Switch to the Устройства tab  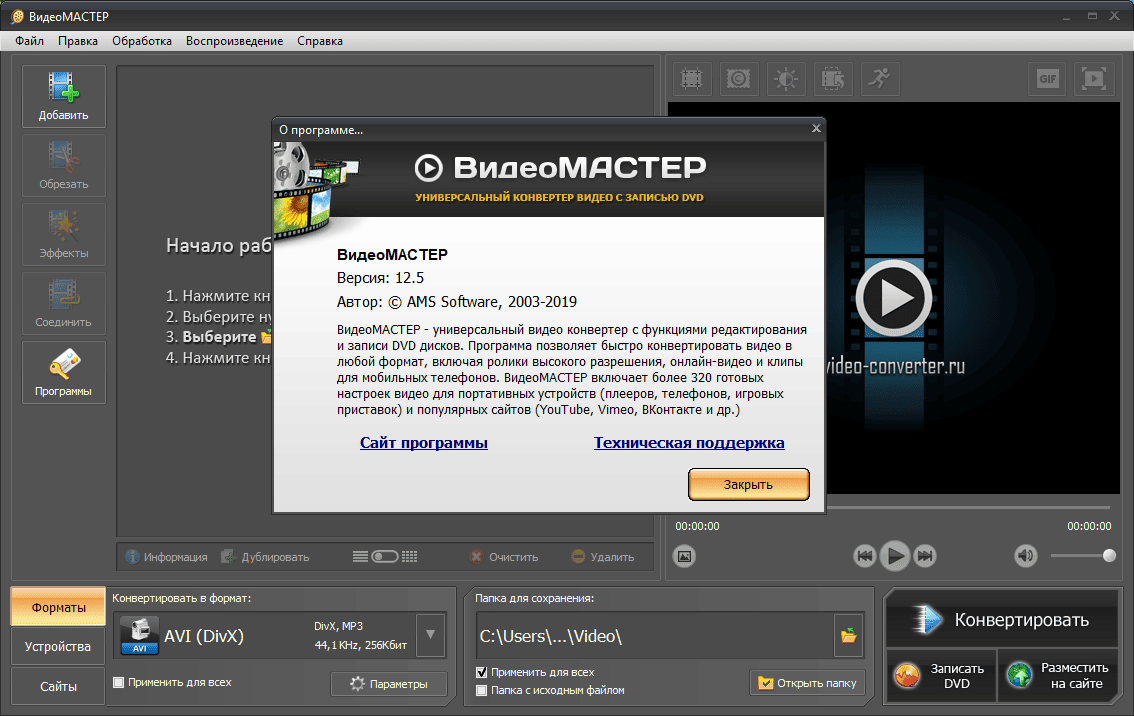58,647
